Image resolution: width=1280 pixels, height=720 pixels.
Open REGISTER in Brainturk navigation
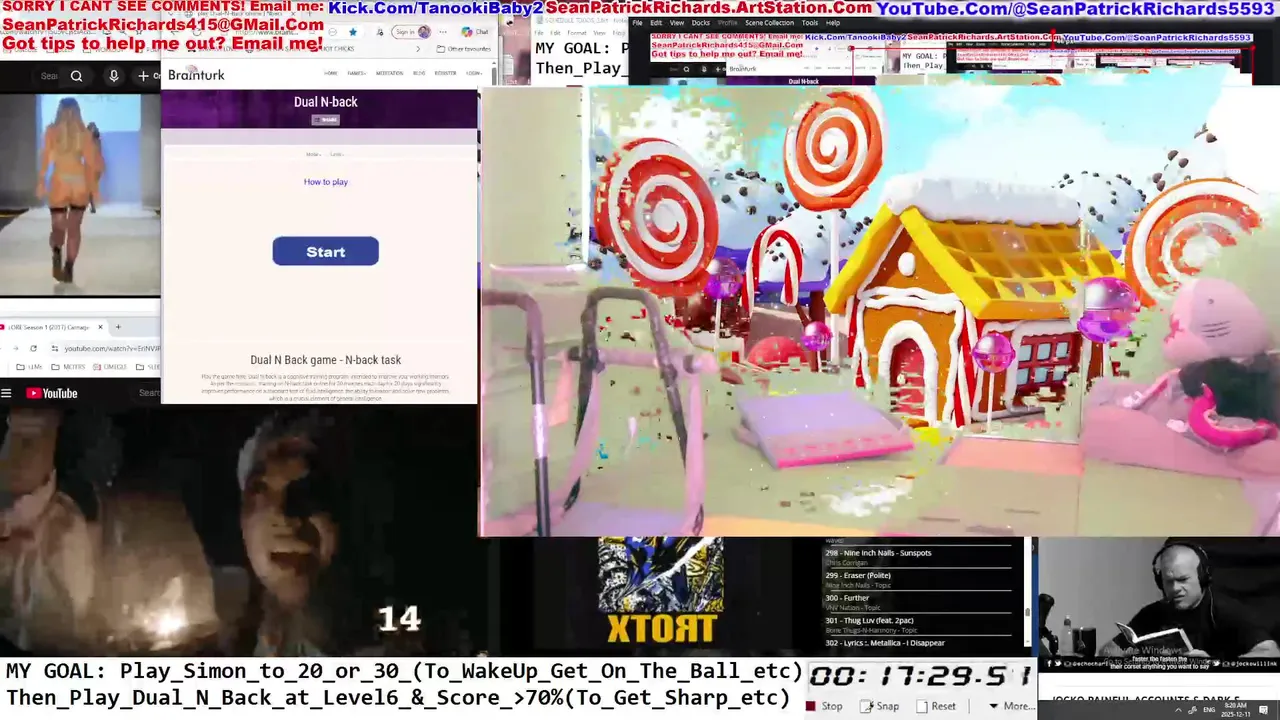coord(445,73)
